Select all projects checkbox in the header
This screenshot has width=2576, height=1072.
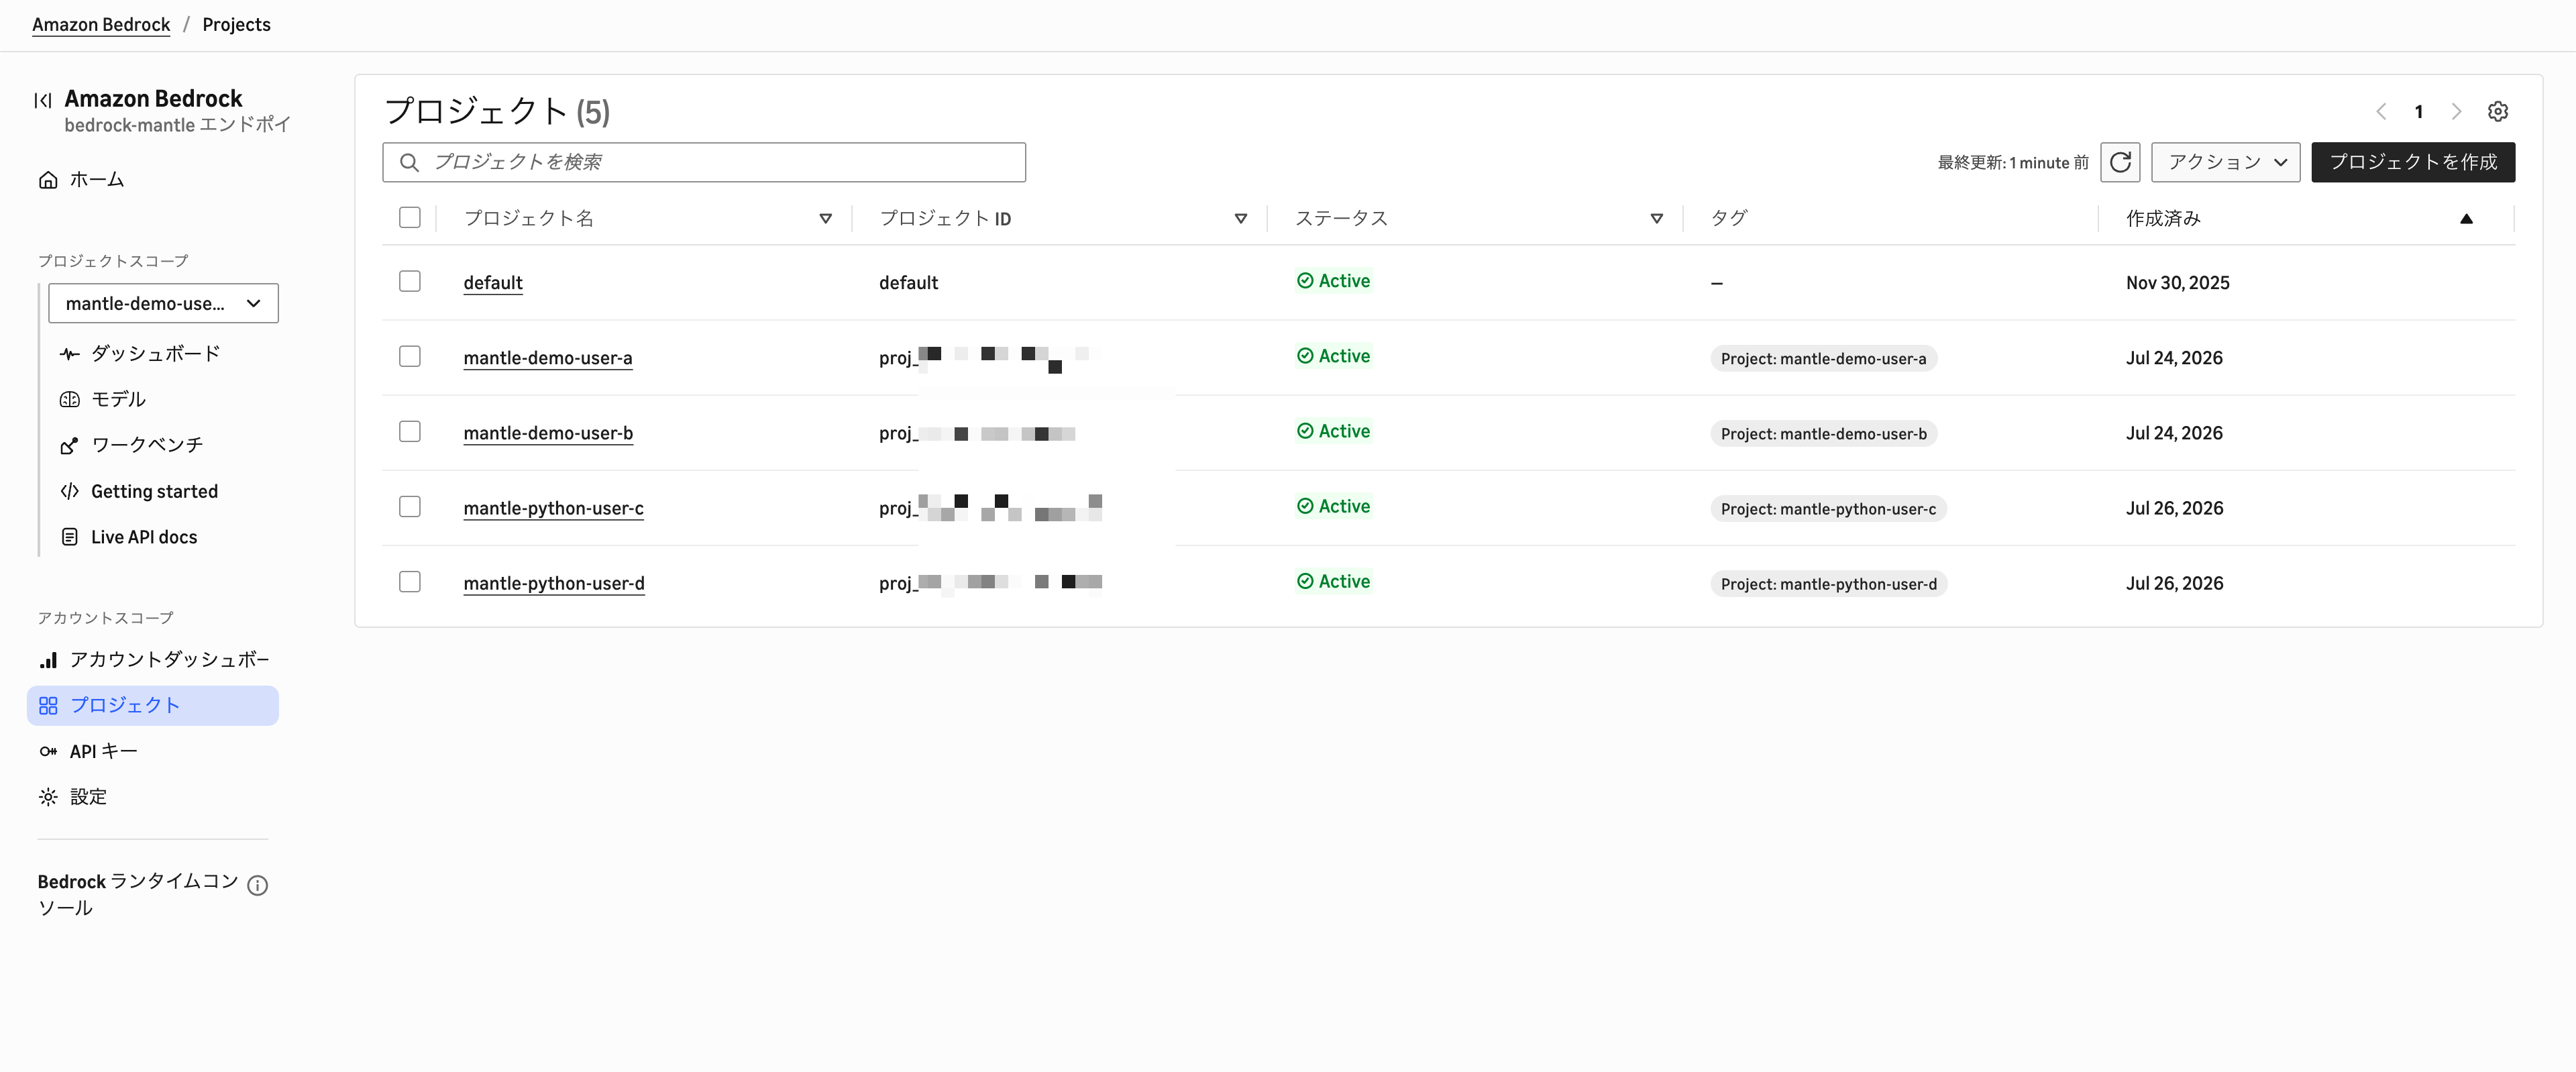(x=410, y=218)
